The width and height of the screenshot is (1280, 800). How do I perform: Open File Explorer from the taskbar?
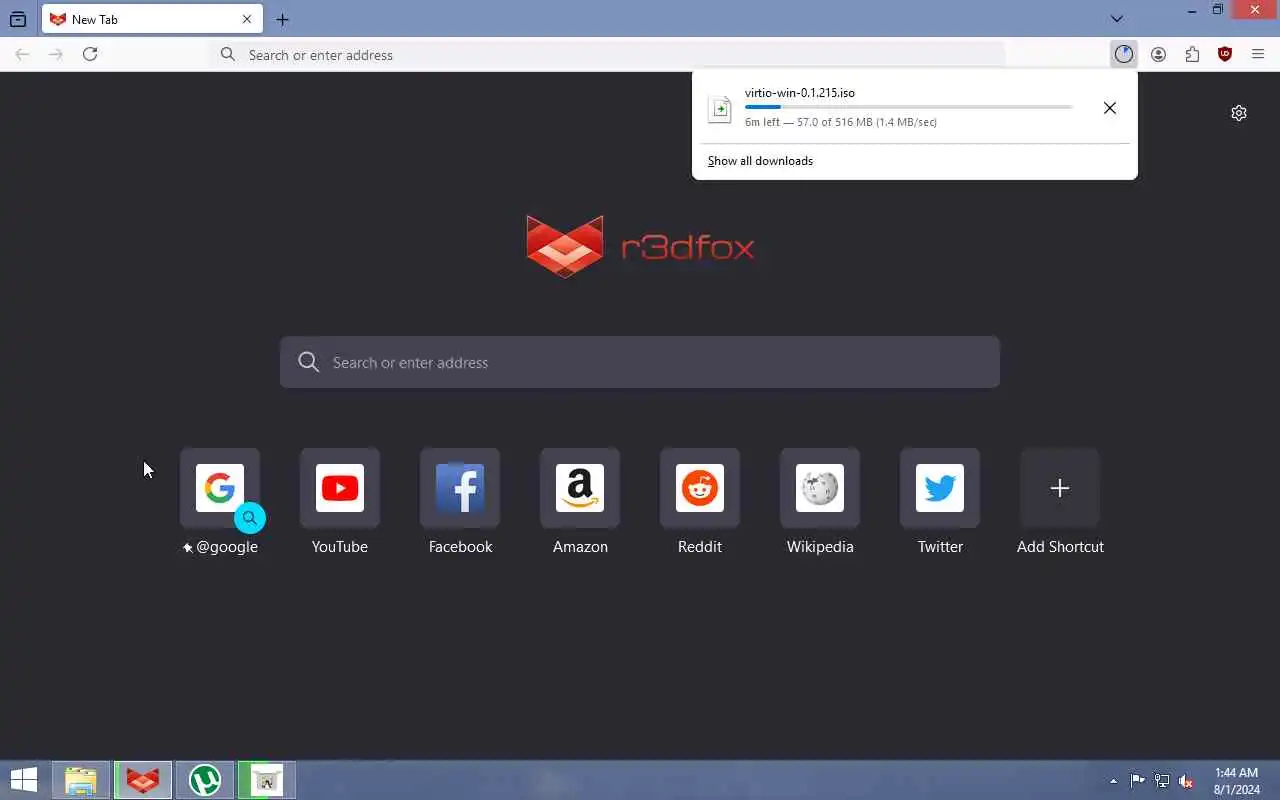(81, 780)
